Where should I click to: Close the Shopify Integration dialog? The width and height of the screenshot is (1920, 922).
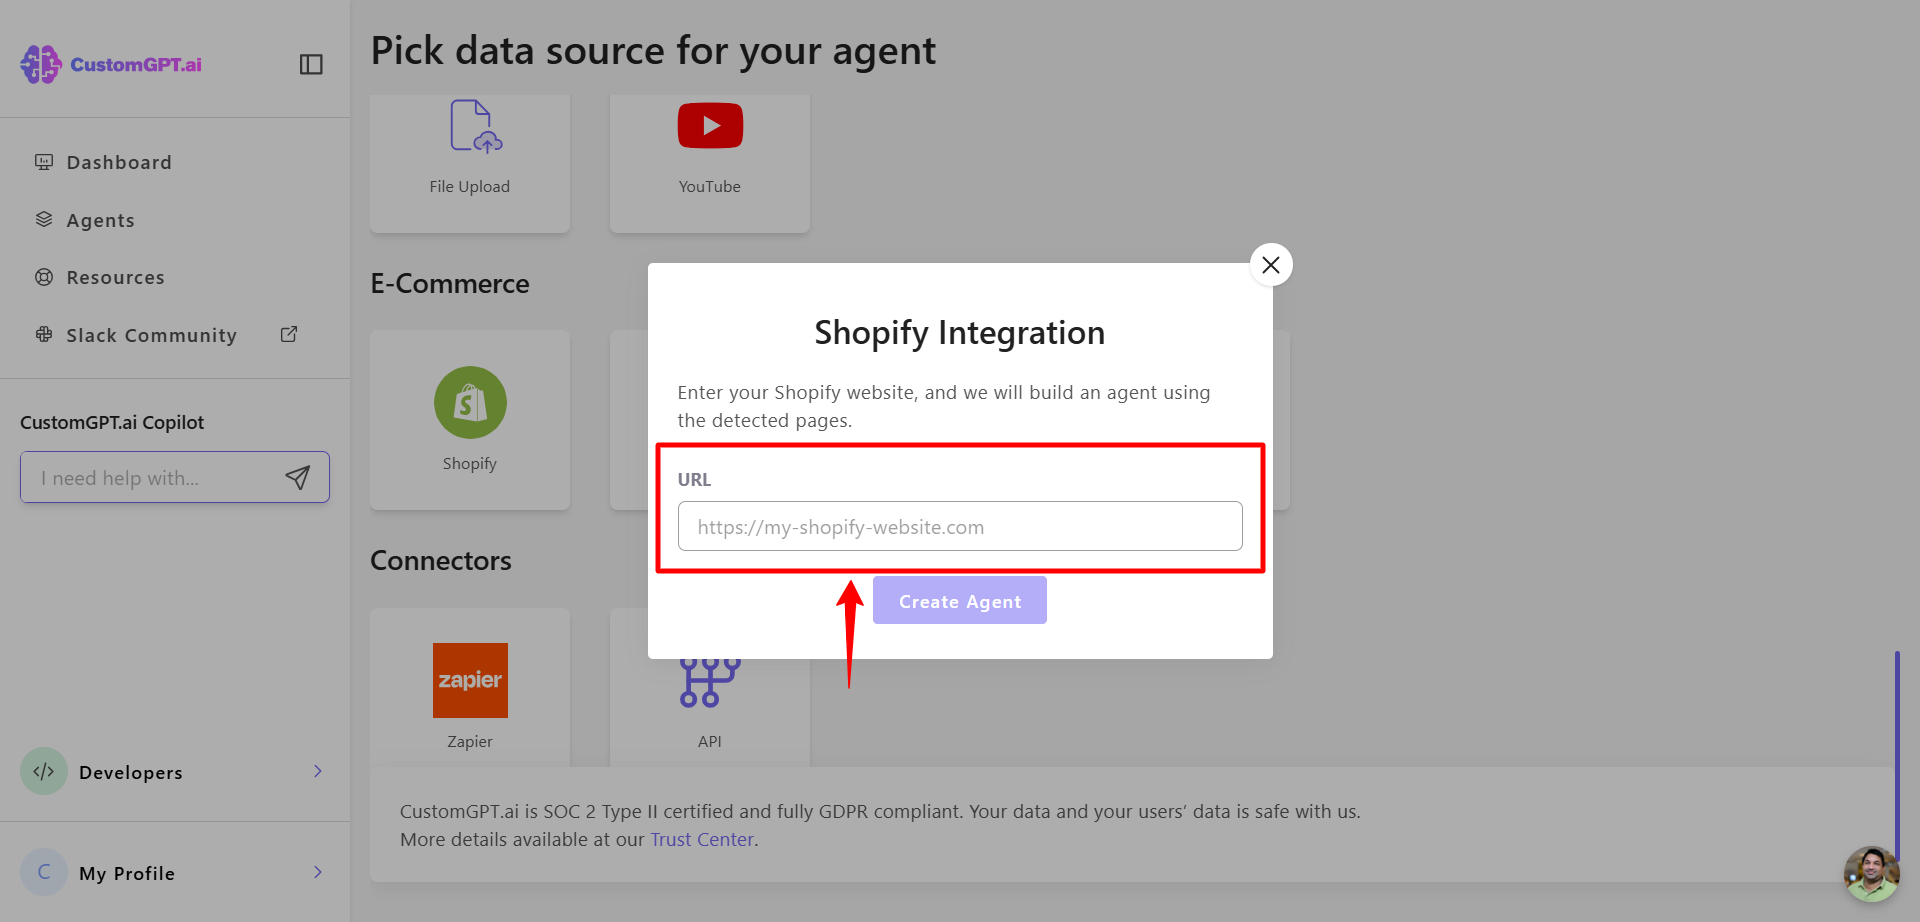pos(1271,265)
